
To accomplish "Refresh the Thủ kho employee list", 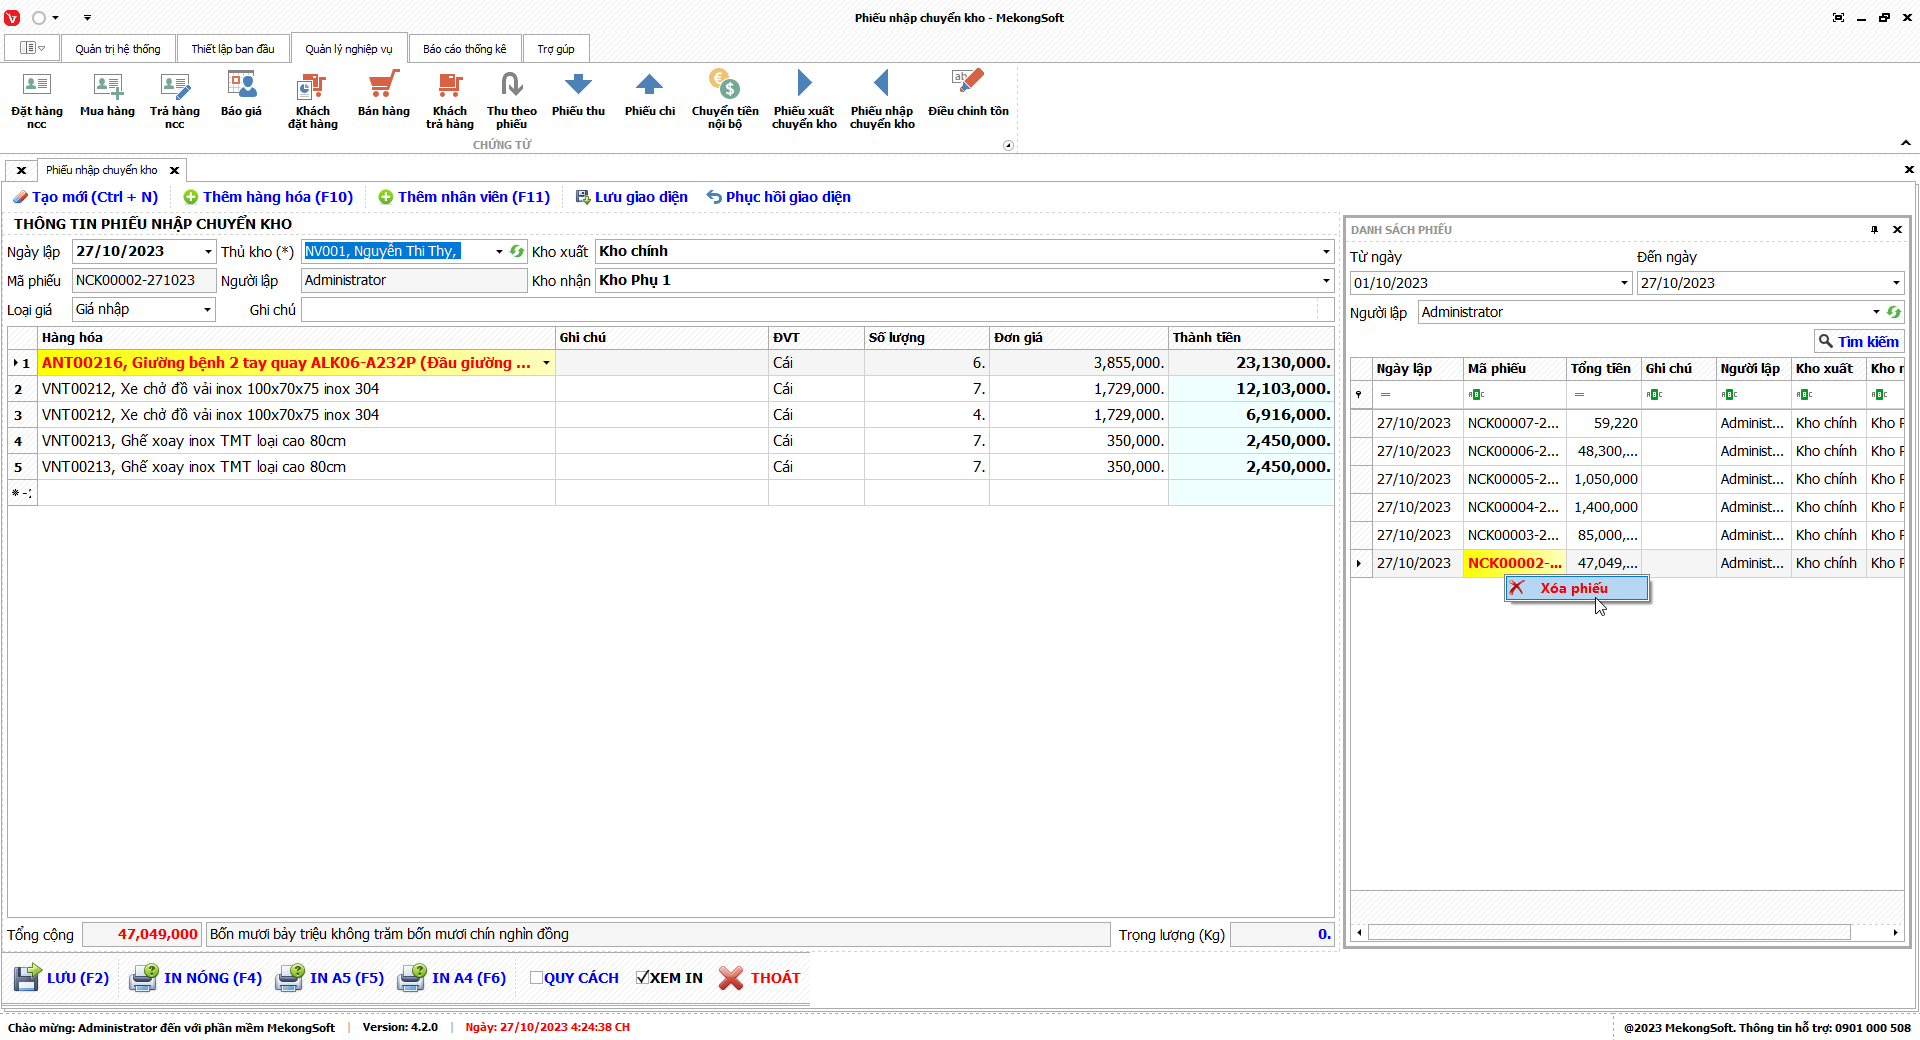I will [517, 252].
